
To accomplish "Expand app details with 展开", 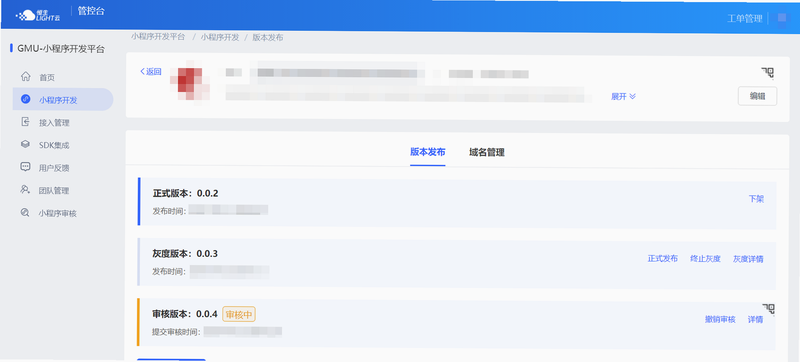I will [x=623, y=96].
